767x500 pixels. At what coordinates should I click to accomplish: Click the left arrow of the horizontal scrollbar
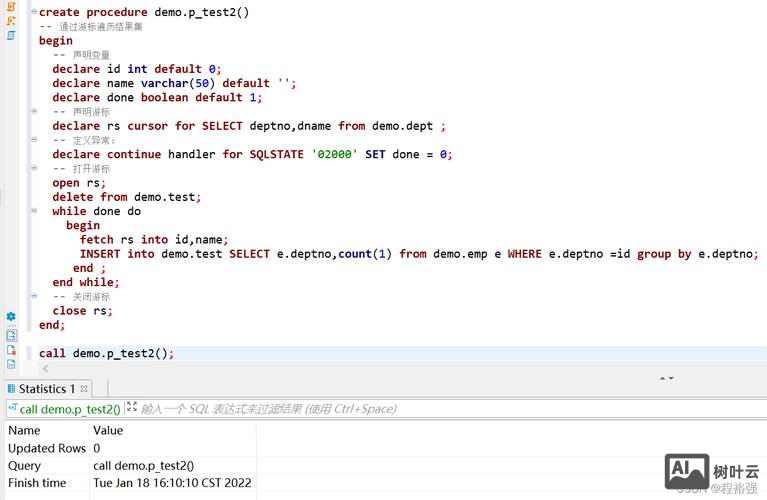click(x=44, y=368)
